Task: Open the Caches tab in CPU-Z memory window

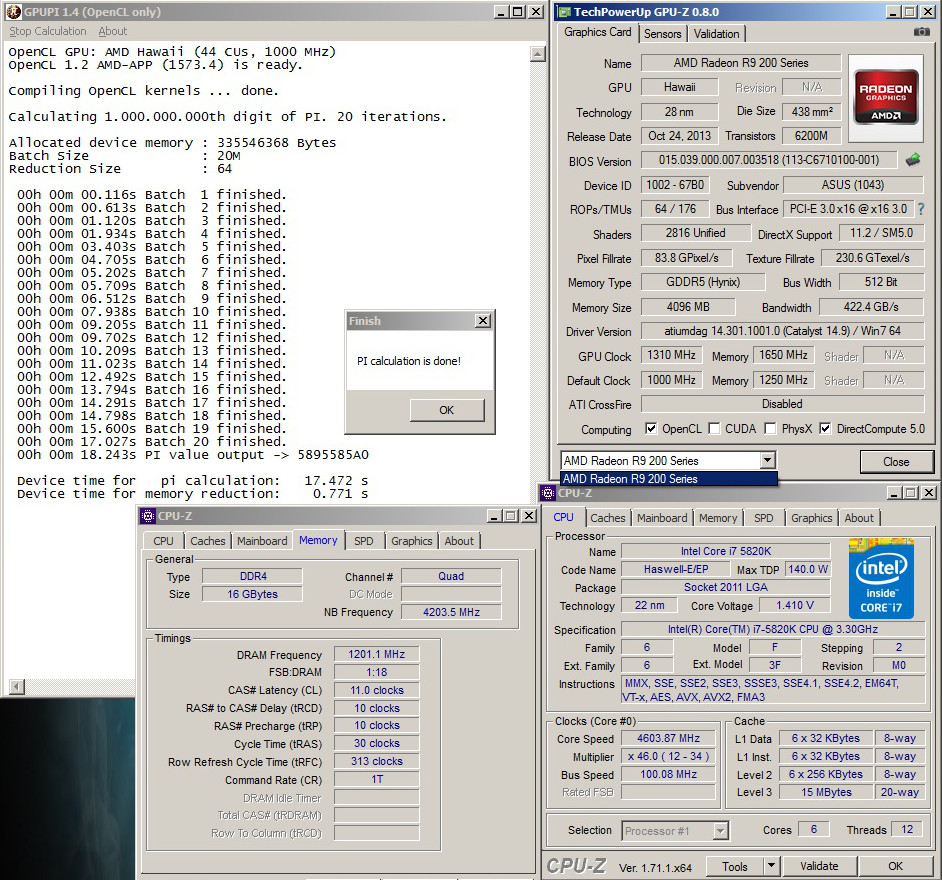Action: (207, 541)
